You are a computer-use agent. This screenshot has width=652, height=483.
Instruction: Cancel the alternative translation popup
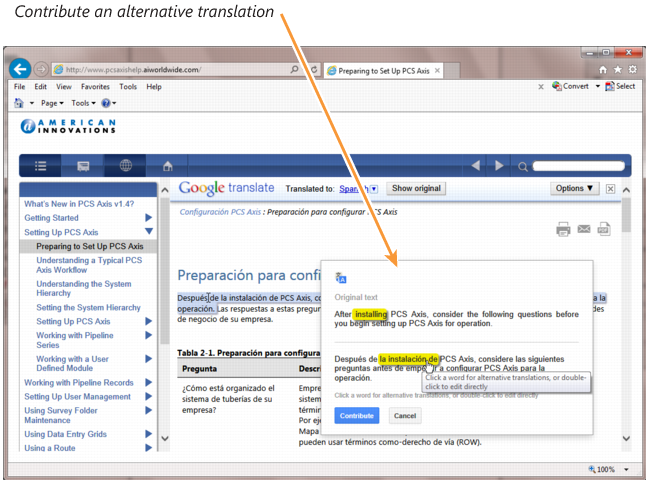click(404, 415)
